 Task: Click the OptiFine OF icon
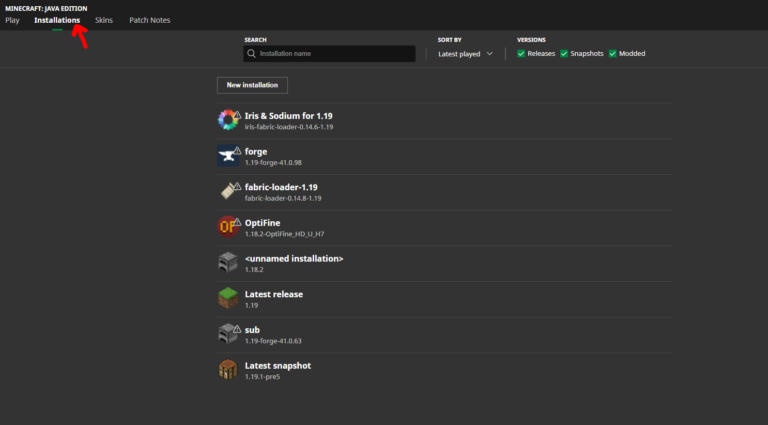click(x=228, y=227)
